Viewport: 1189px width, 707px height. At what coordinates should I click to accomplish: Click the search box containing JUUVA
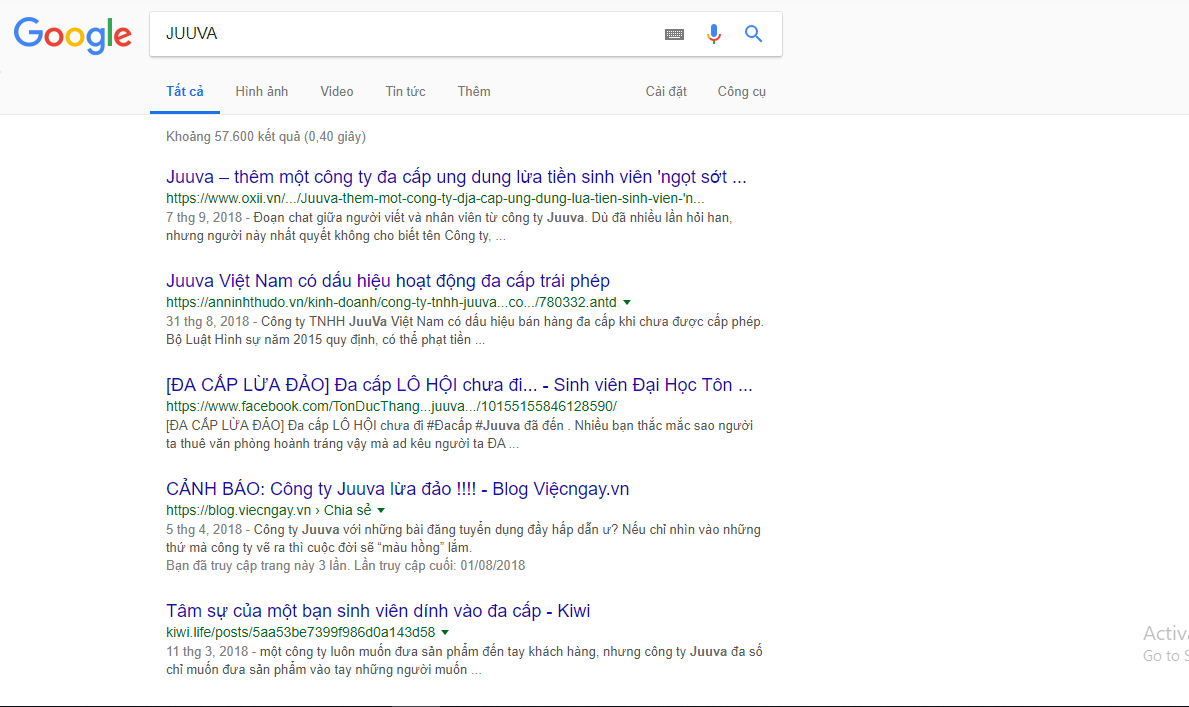tap(400, 35)
